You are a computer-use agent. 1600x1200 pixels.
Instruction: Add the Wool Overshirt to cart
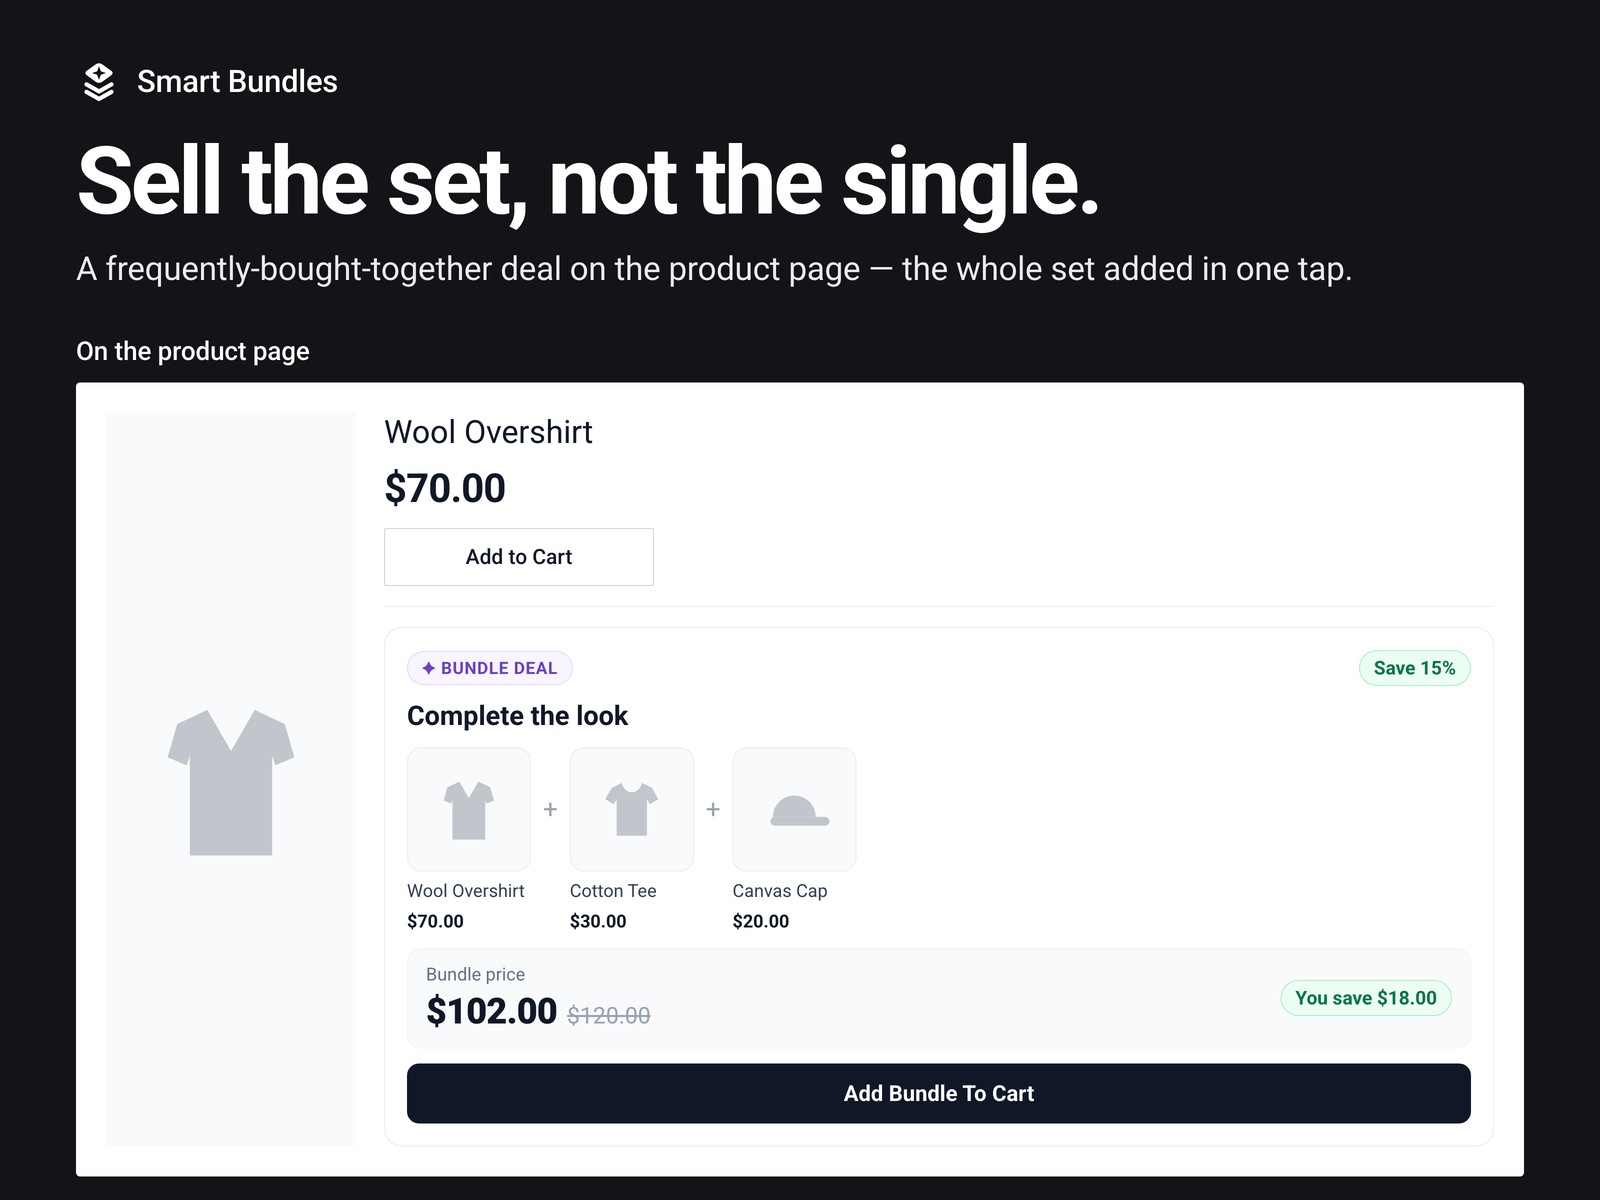coord(519,557)
